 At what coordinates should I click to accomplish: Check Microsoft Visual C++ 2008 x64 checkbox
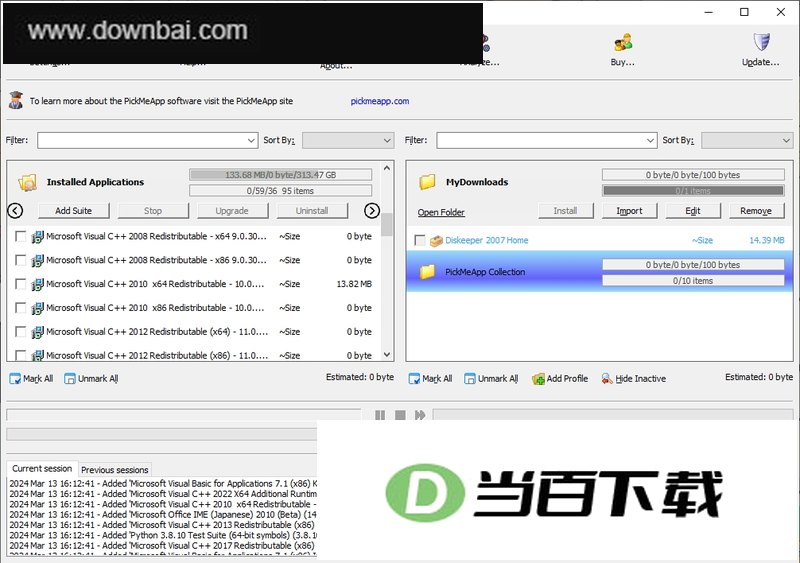tap(20, 236)
